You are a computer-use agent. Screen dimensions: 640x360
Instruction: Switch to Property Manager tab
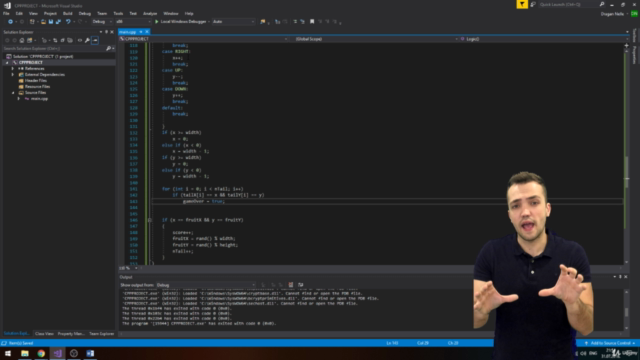pyautogui.click(x=71, y=333)
